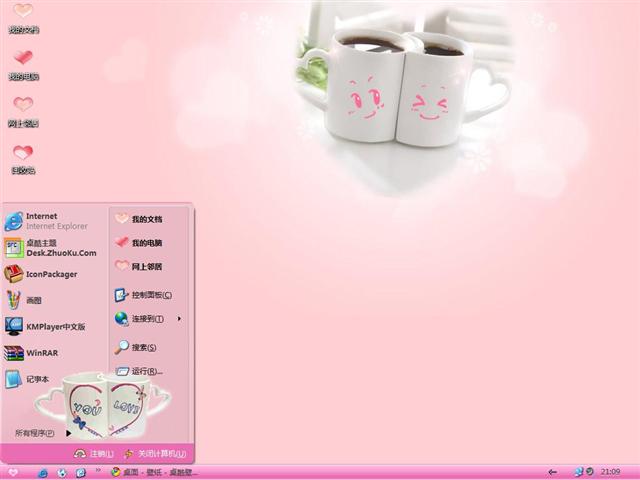640x480 pixels.
Task: Click 连接到(T) globe icon entry
Action: point(139,319)
